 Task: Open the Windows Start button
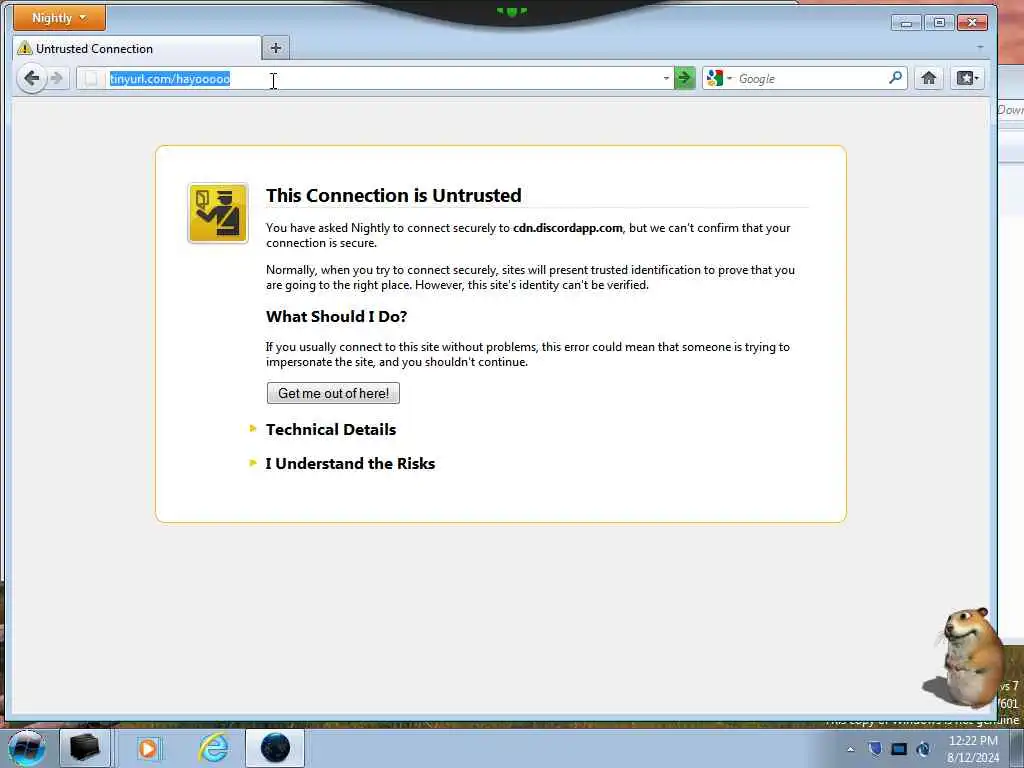27,748
